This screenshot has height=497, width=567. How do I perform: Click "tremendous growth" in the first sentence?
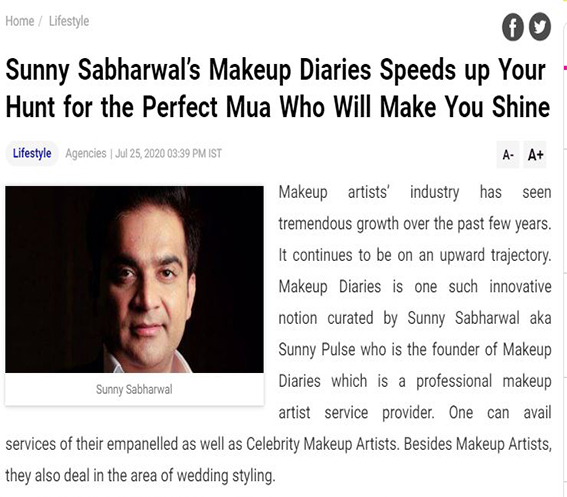[338, 224]
